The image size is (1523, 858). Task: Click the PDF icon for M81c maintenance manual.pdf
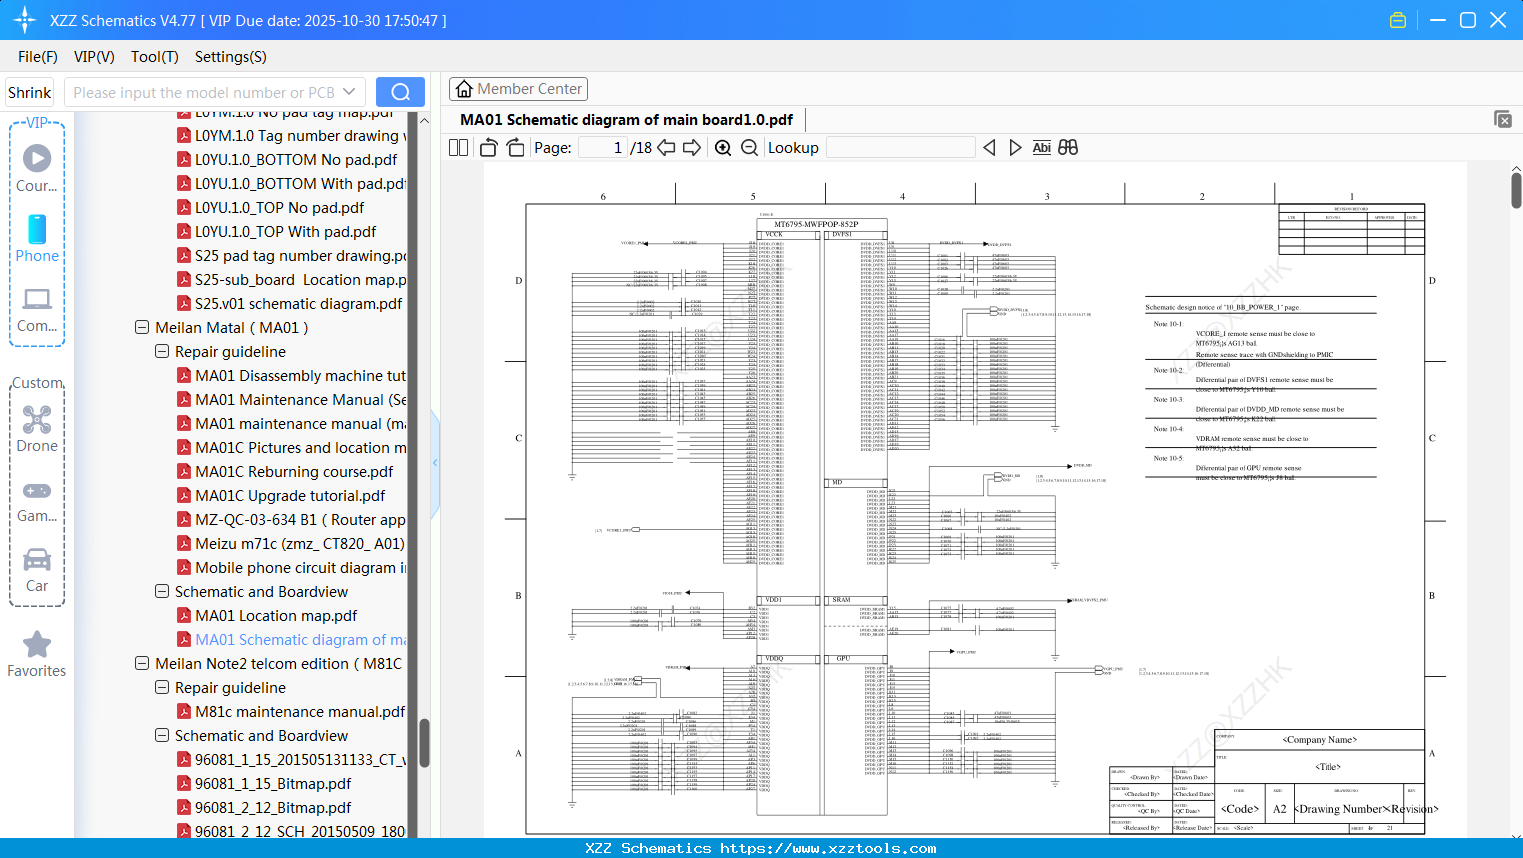[x=184, y=712]
